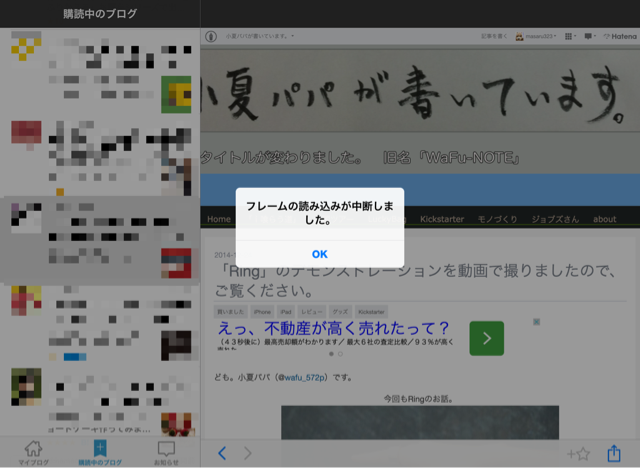Open the @wafu_572p Twitter link
Viewport: 640px width, 468px height.
[x=302, y=377]
